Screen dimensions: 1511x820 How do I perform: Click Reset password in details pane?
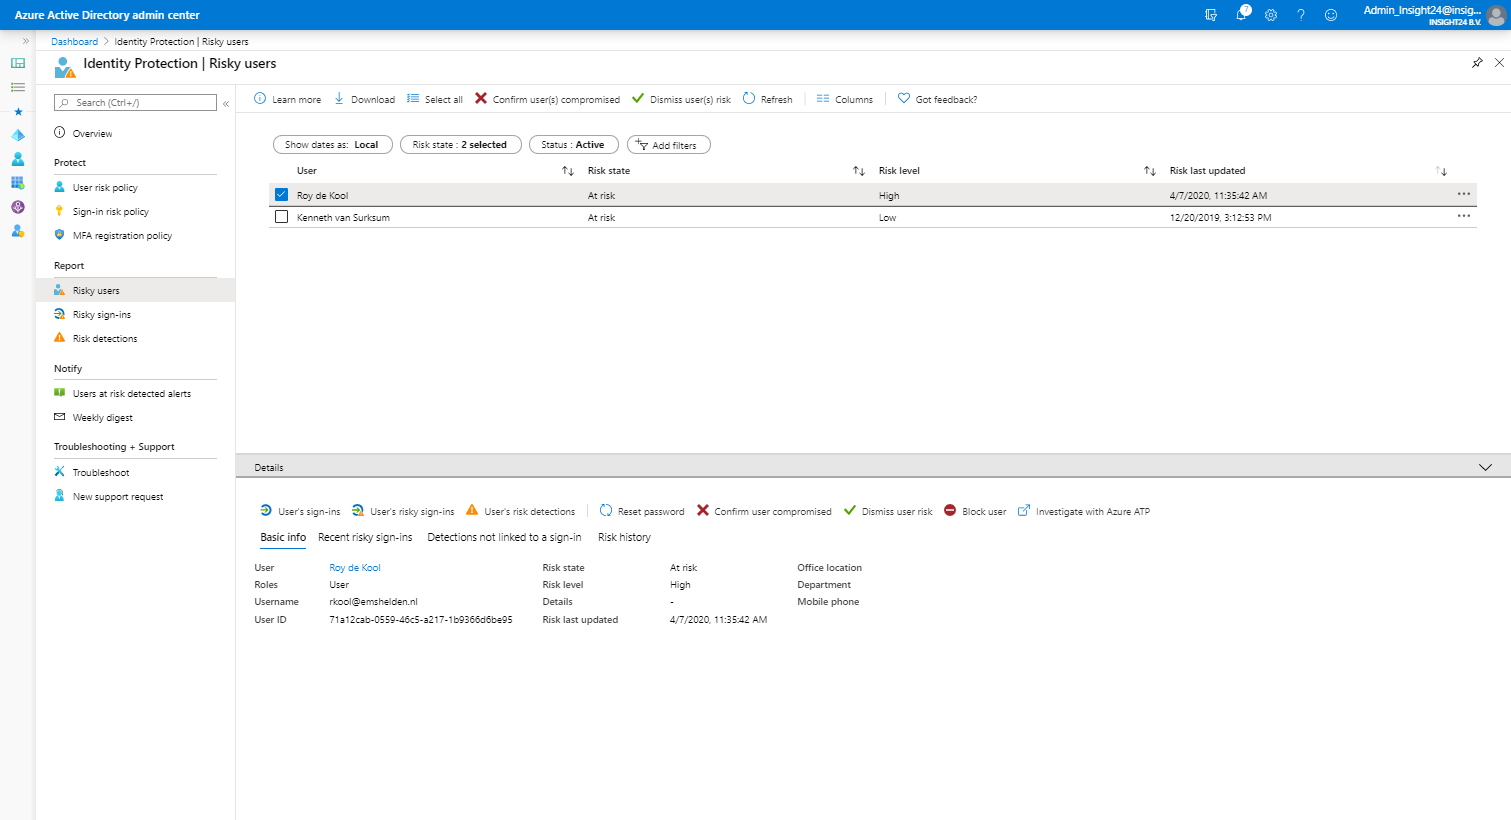tap(642, 511)
